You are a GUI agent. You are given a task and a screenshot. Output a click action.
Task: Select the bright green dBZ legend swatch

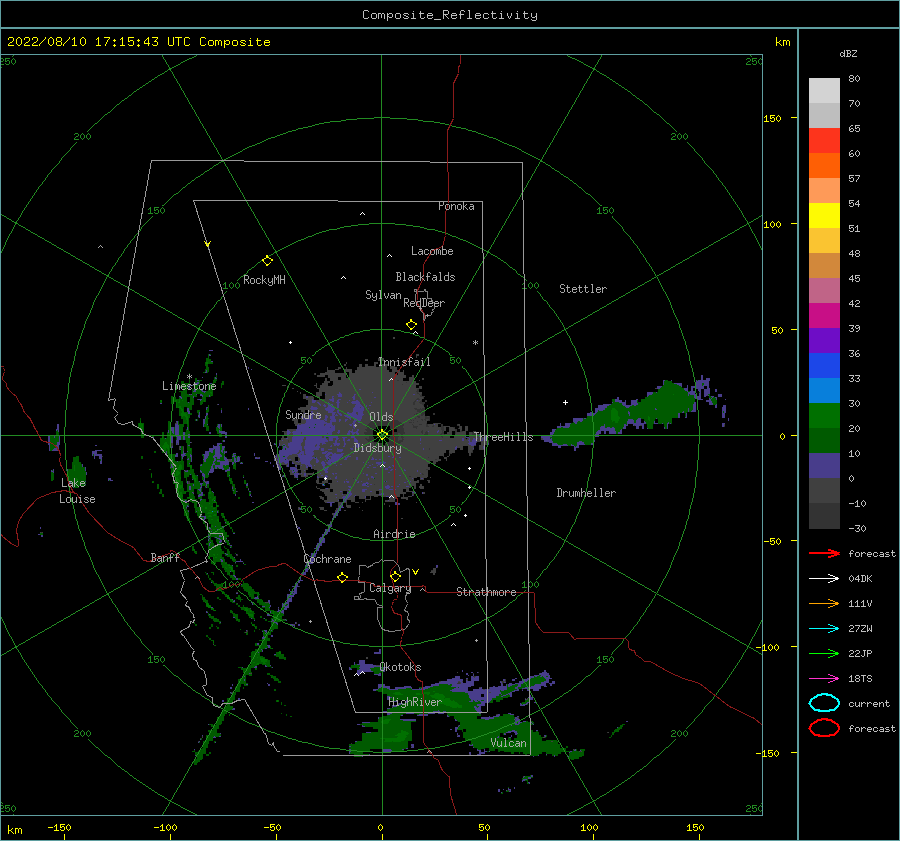coord(824,415)
